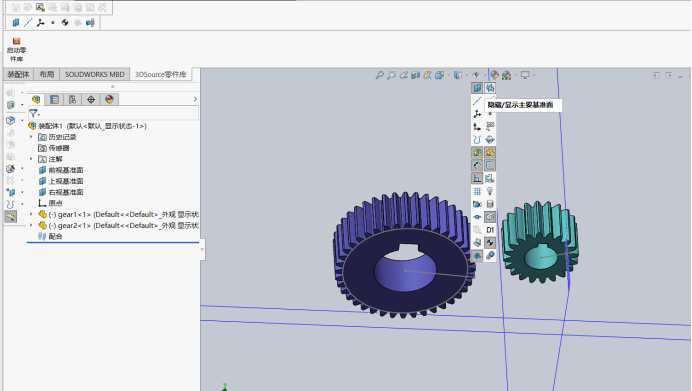This screenshot has height=391, width=692.
Task: Expand the 历史记录 tree node
Action: (31, 137)
